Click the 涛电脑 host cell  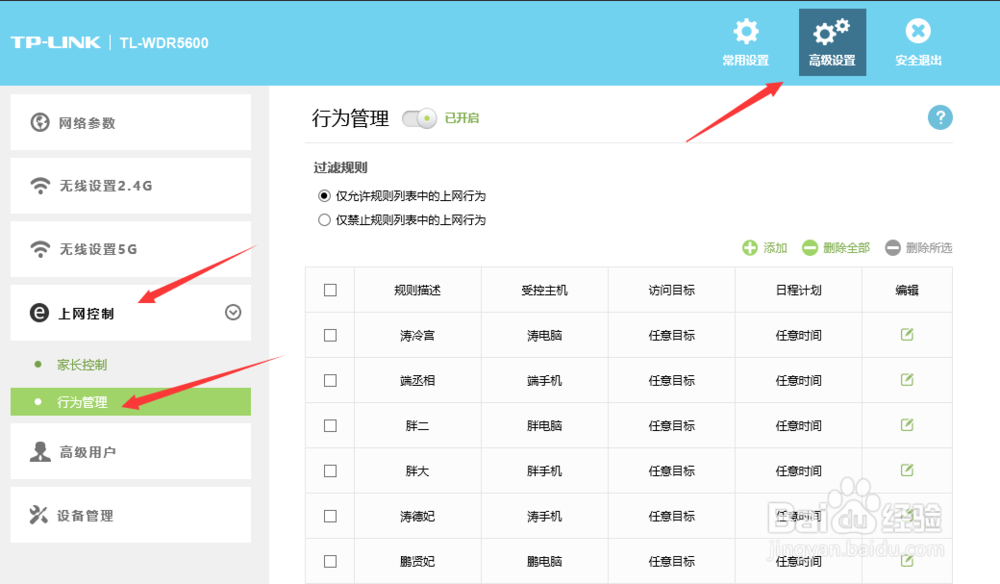[544, 335]
